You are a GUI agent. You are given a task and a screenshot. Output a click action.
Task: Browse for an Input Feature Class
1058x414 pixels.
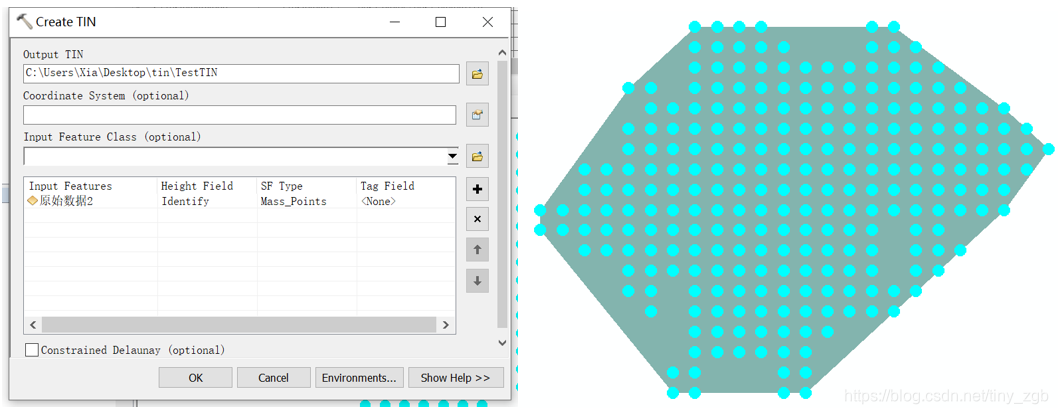point(477,156)
